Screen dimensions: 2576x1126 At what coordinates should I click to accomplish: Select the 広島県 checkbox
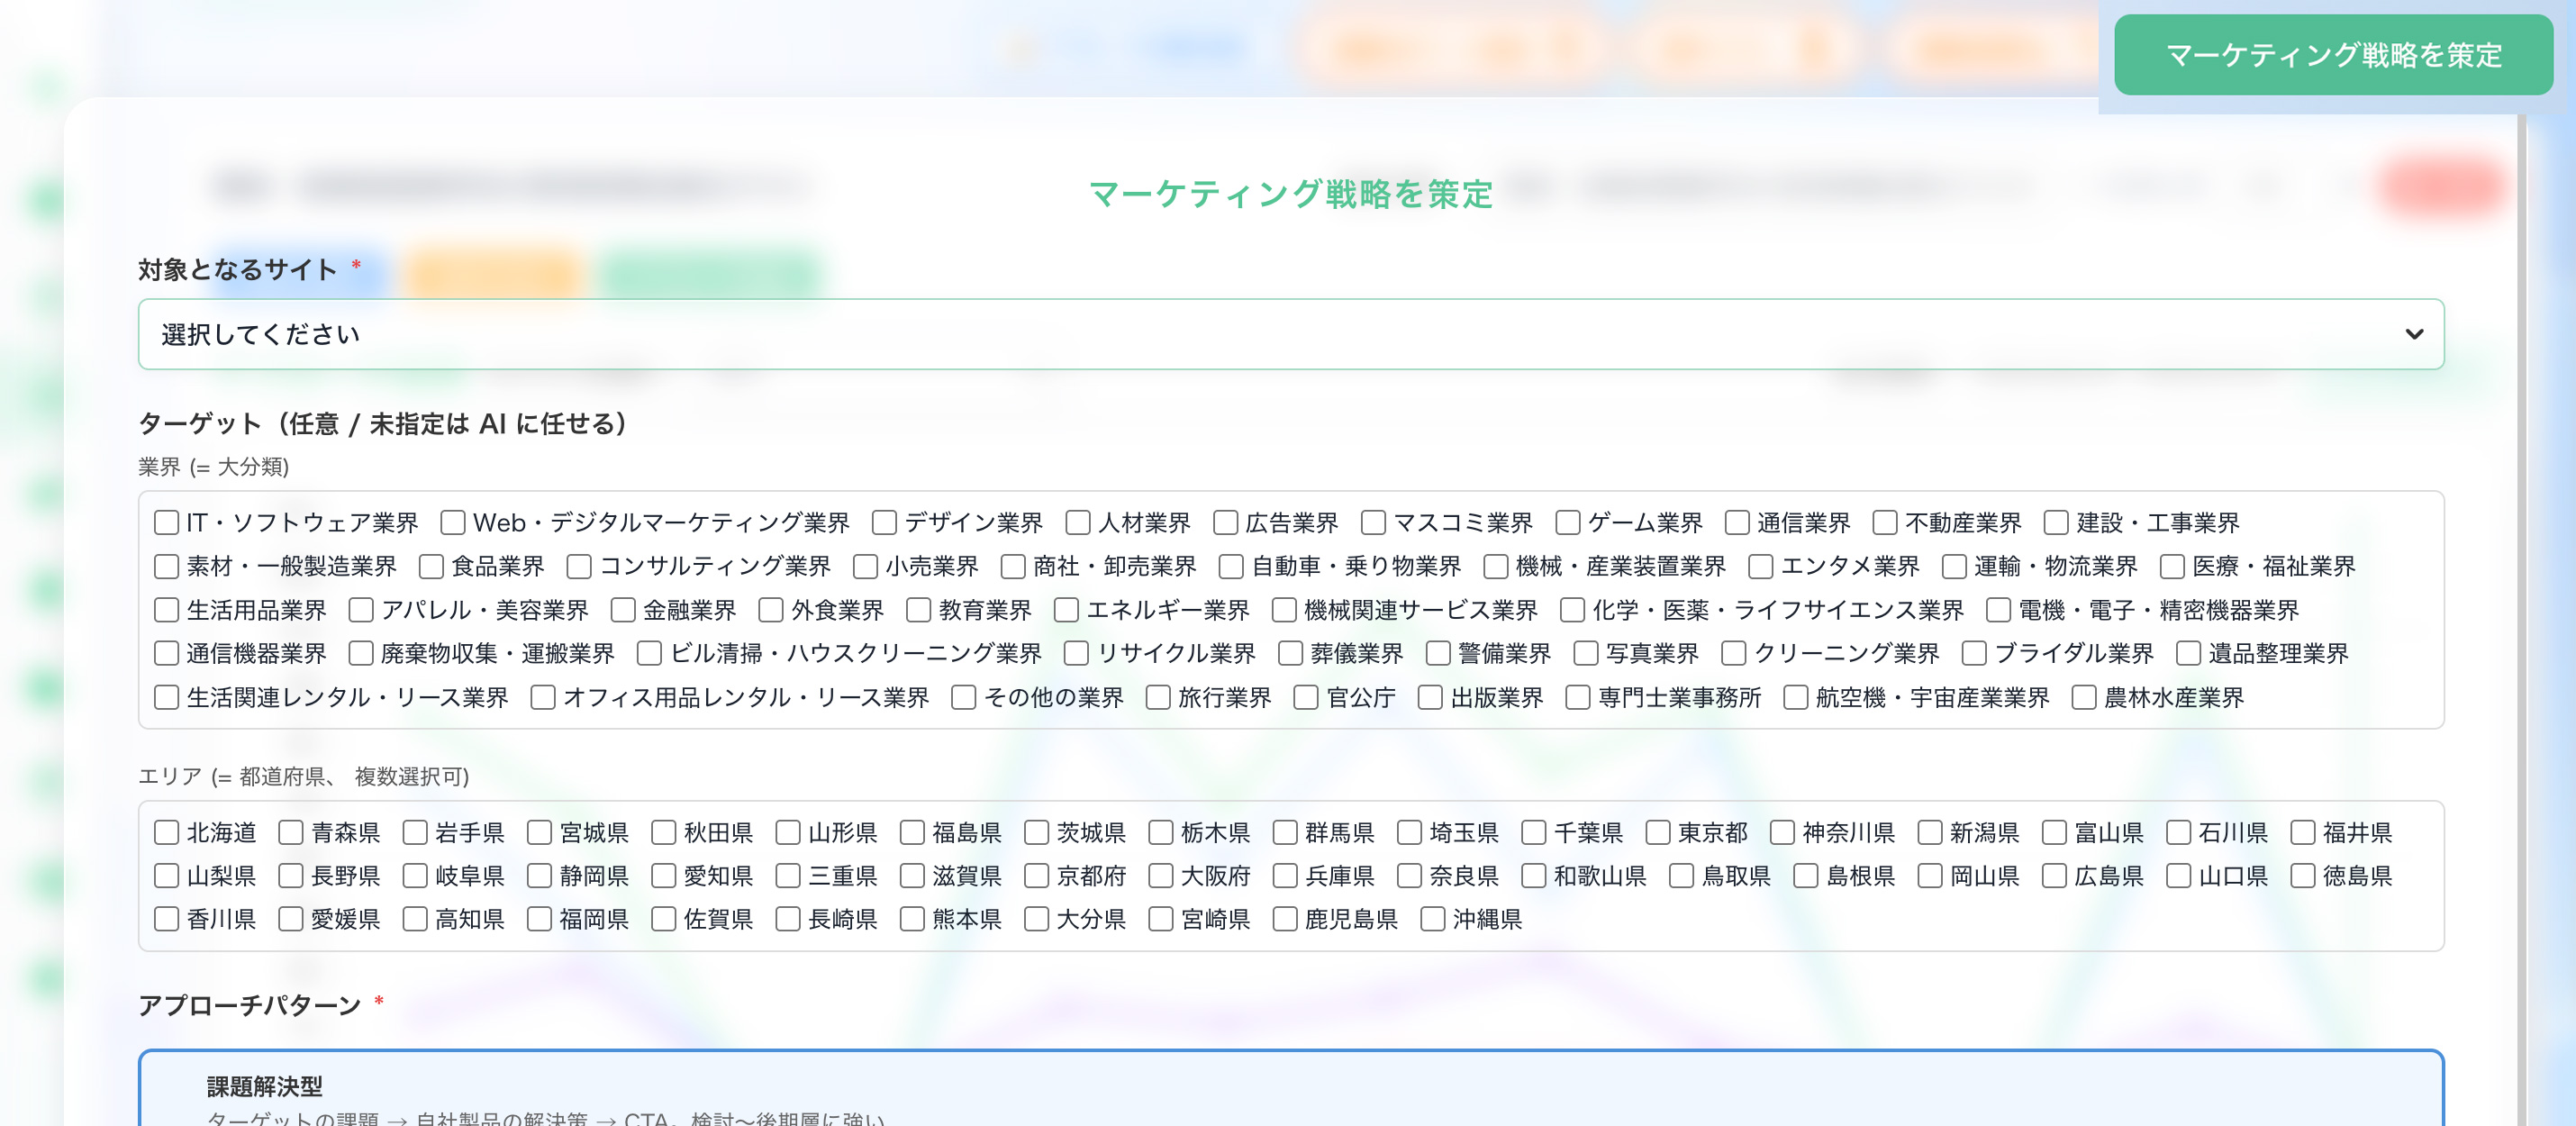pyautogui.click(x=2054, y=876)
